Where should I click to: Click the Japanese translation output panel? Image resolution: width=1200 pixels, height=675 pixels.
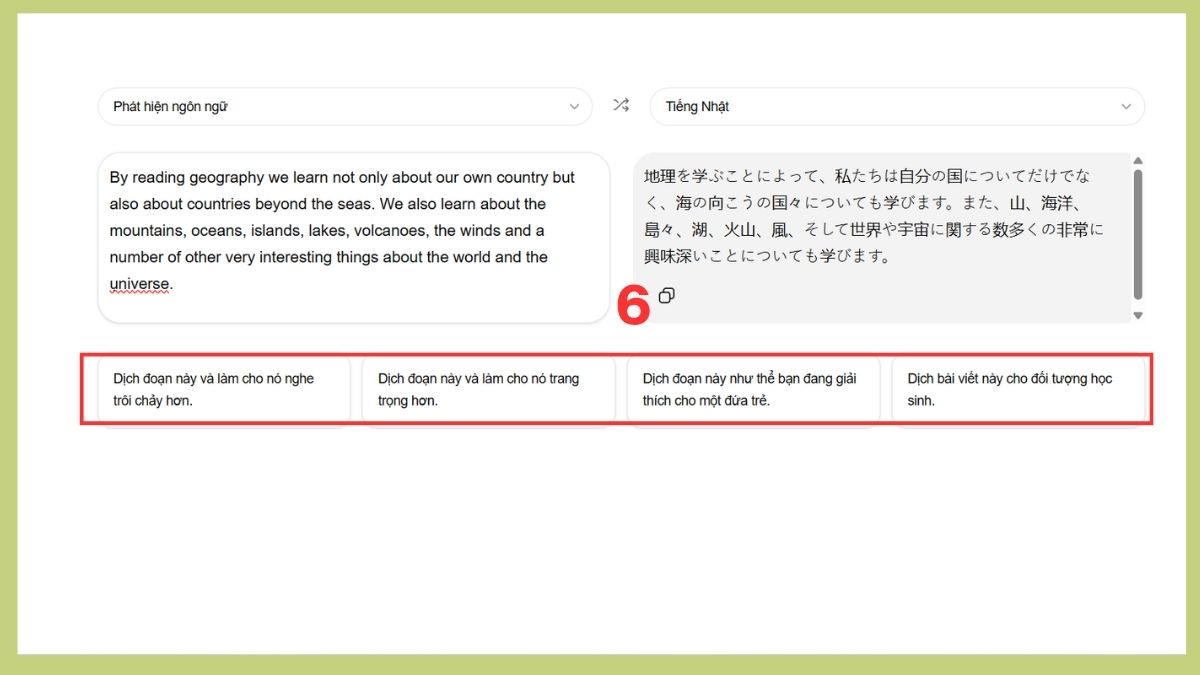(882, 238)
